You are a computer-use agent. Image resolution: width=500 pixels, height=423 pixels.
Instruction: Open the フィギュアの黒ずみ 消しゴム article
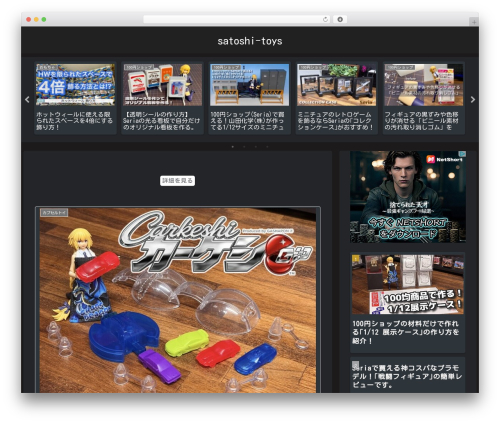coord(424,98)
